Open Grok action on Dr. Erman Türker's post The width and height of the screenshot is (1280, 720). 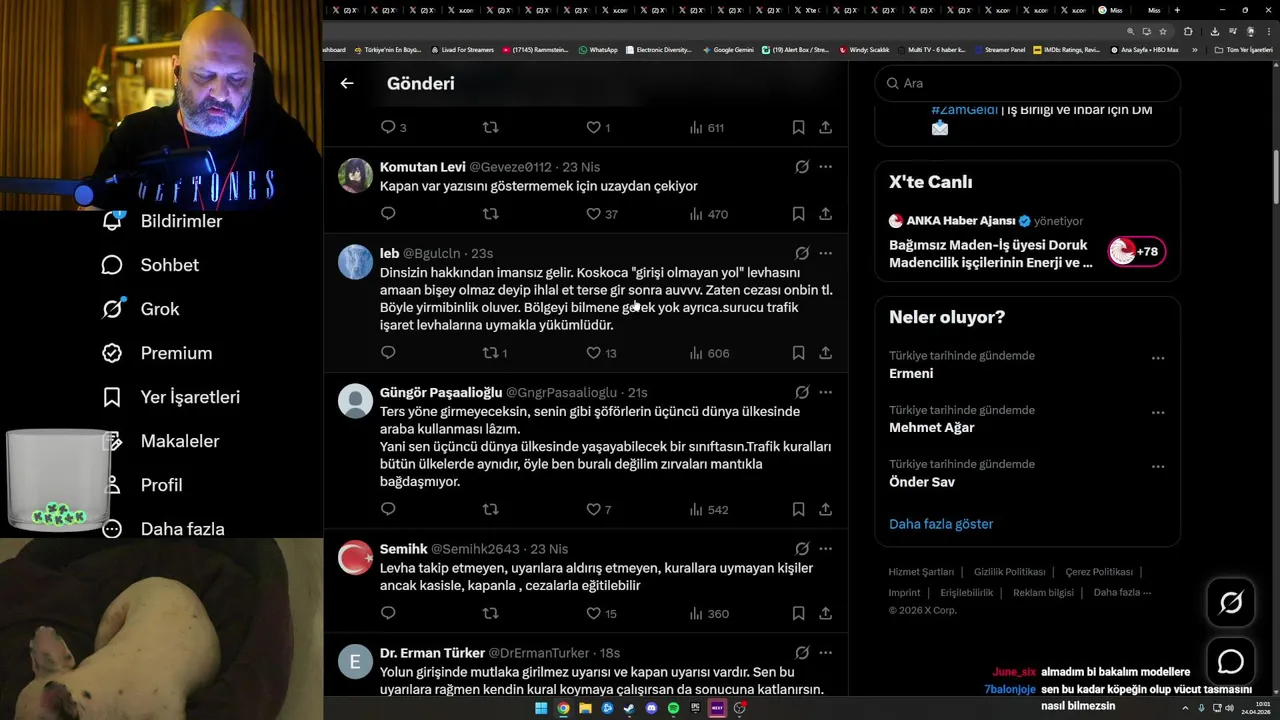(x=802, y=652)
